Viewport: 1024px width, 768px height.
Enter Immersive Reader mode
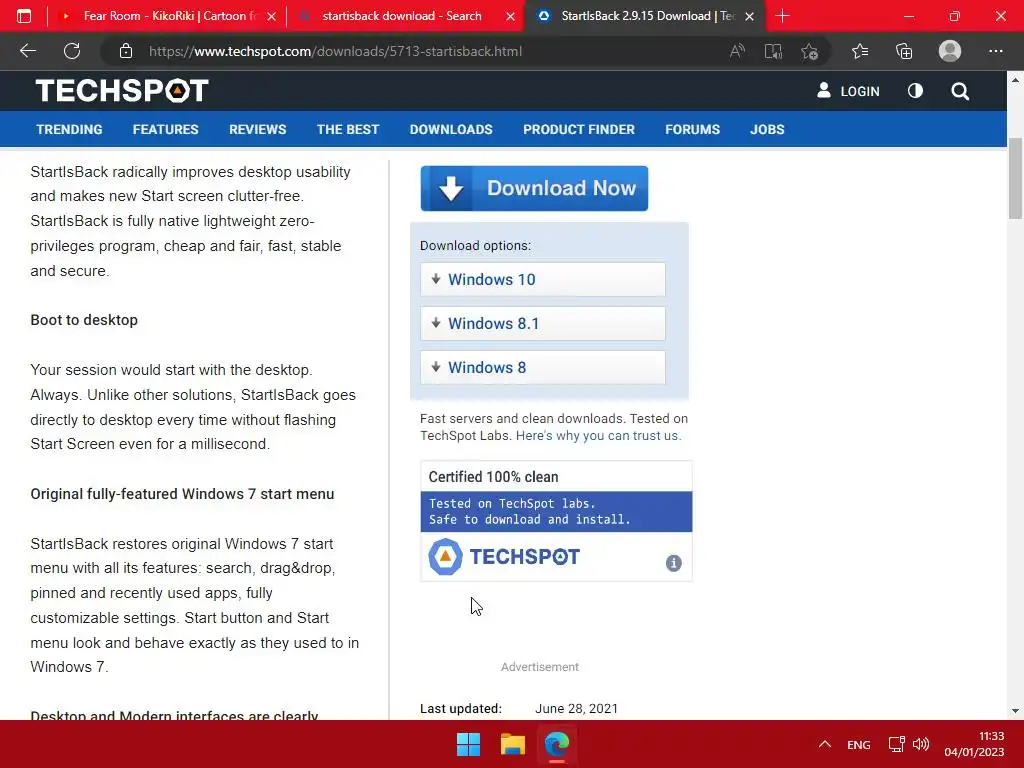[x=773, y=51]
